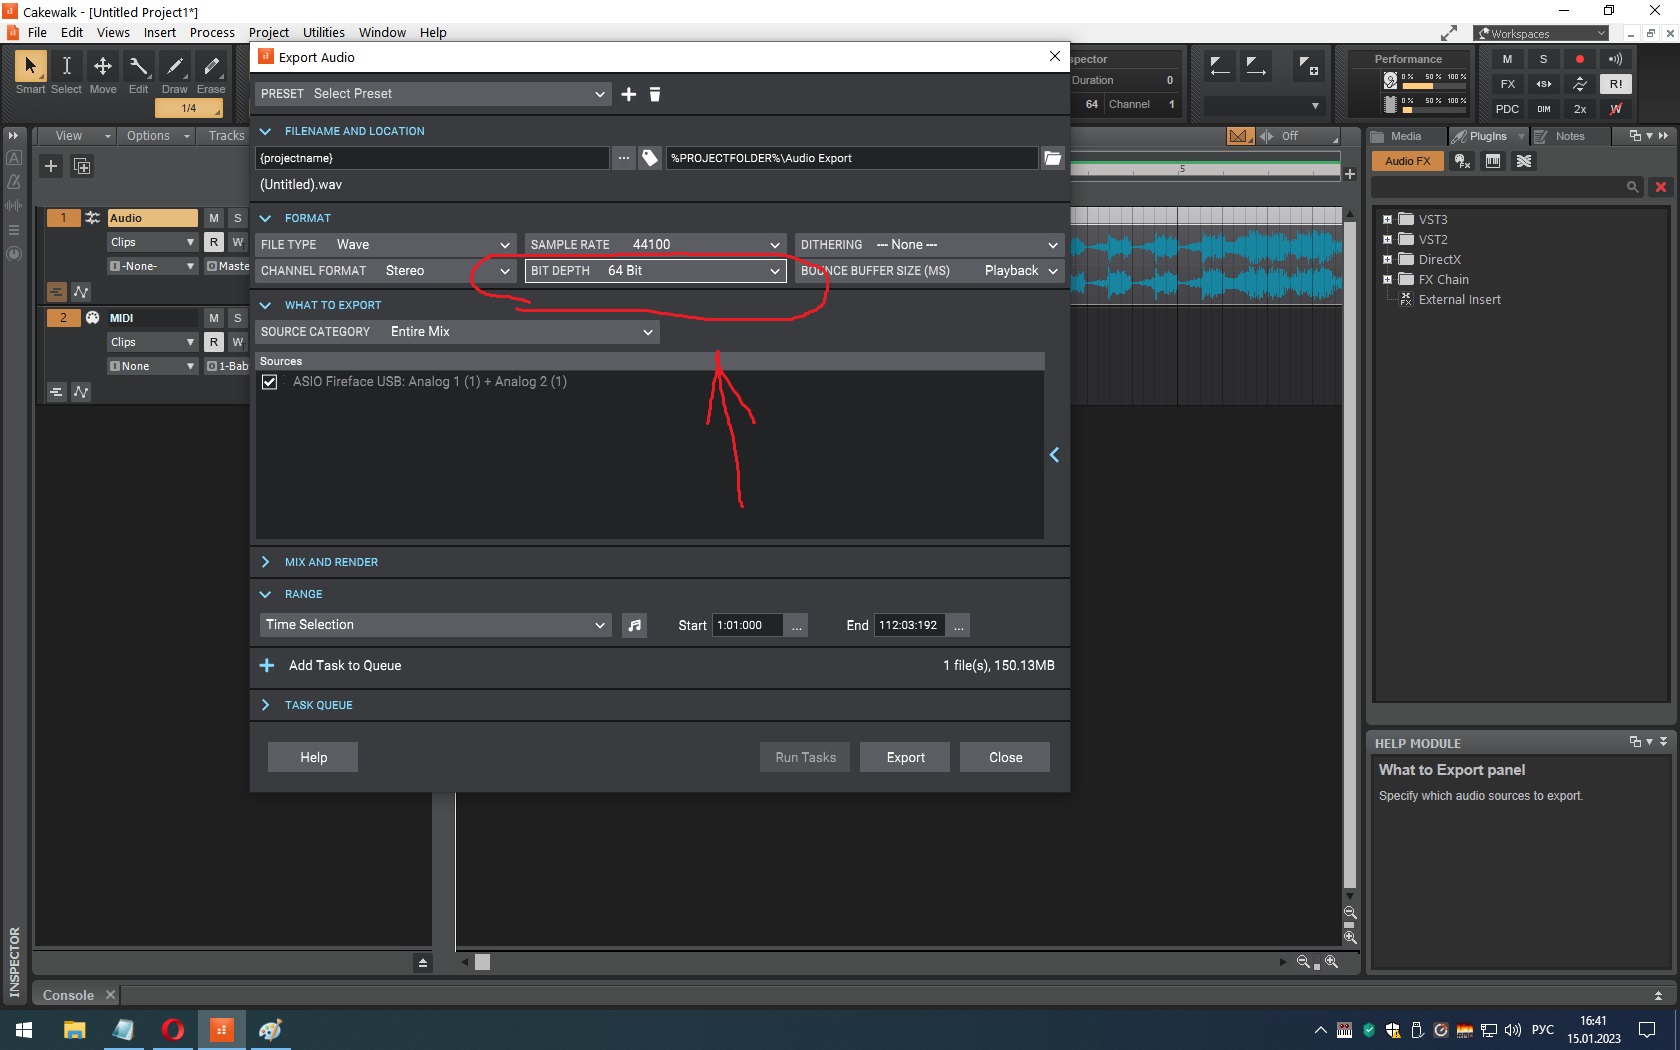This screenshot has width=1680, height=1050.
Task: Add new export preset plus icon
Action: [x=629, y=94]
